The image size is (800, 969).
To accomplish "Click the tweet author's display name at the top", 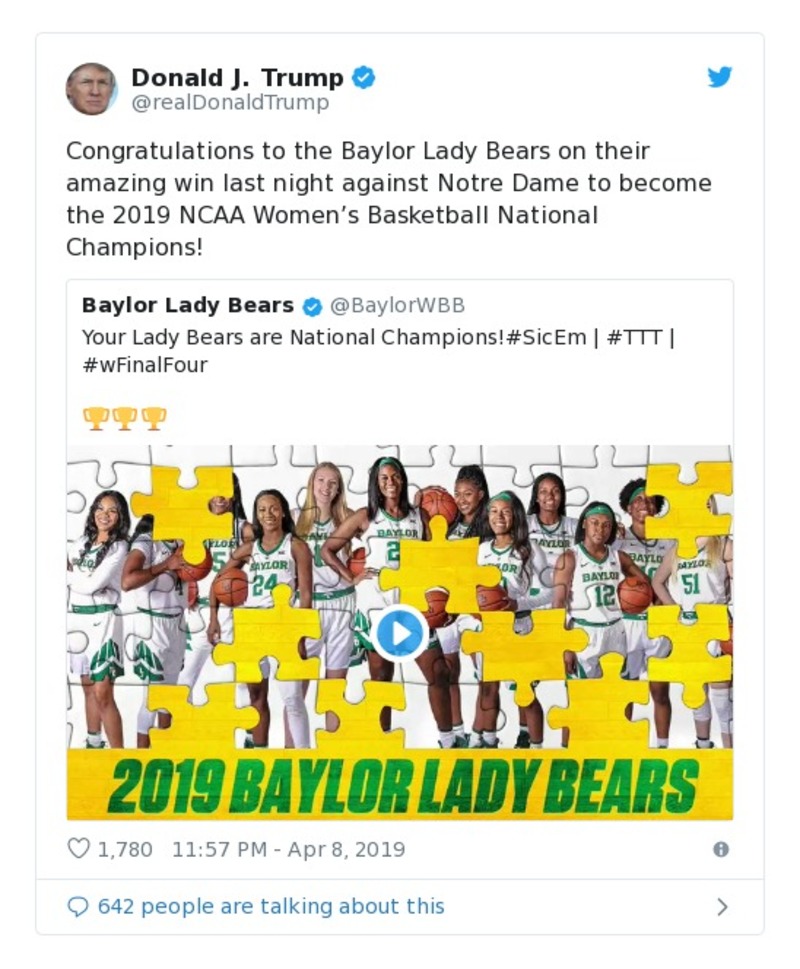I will pyautogui.click(x=237, y=77).
